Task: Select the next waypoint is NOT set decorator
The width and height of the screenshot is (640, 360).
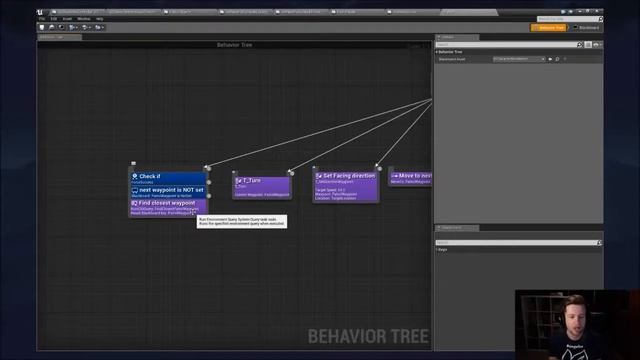Action: (x=168, y=192)
